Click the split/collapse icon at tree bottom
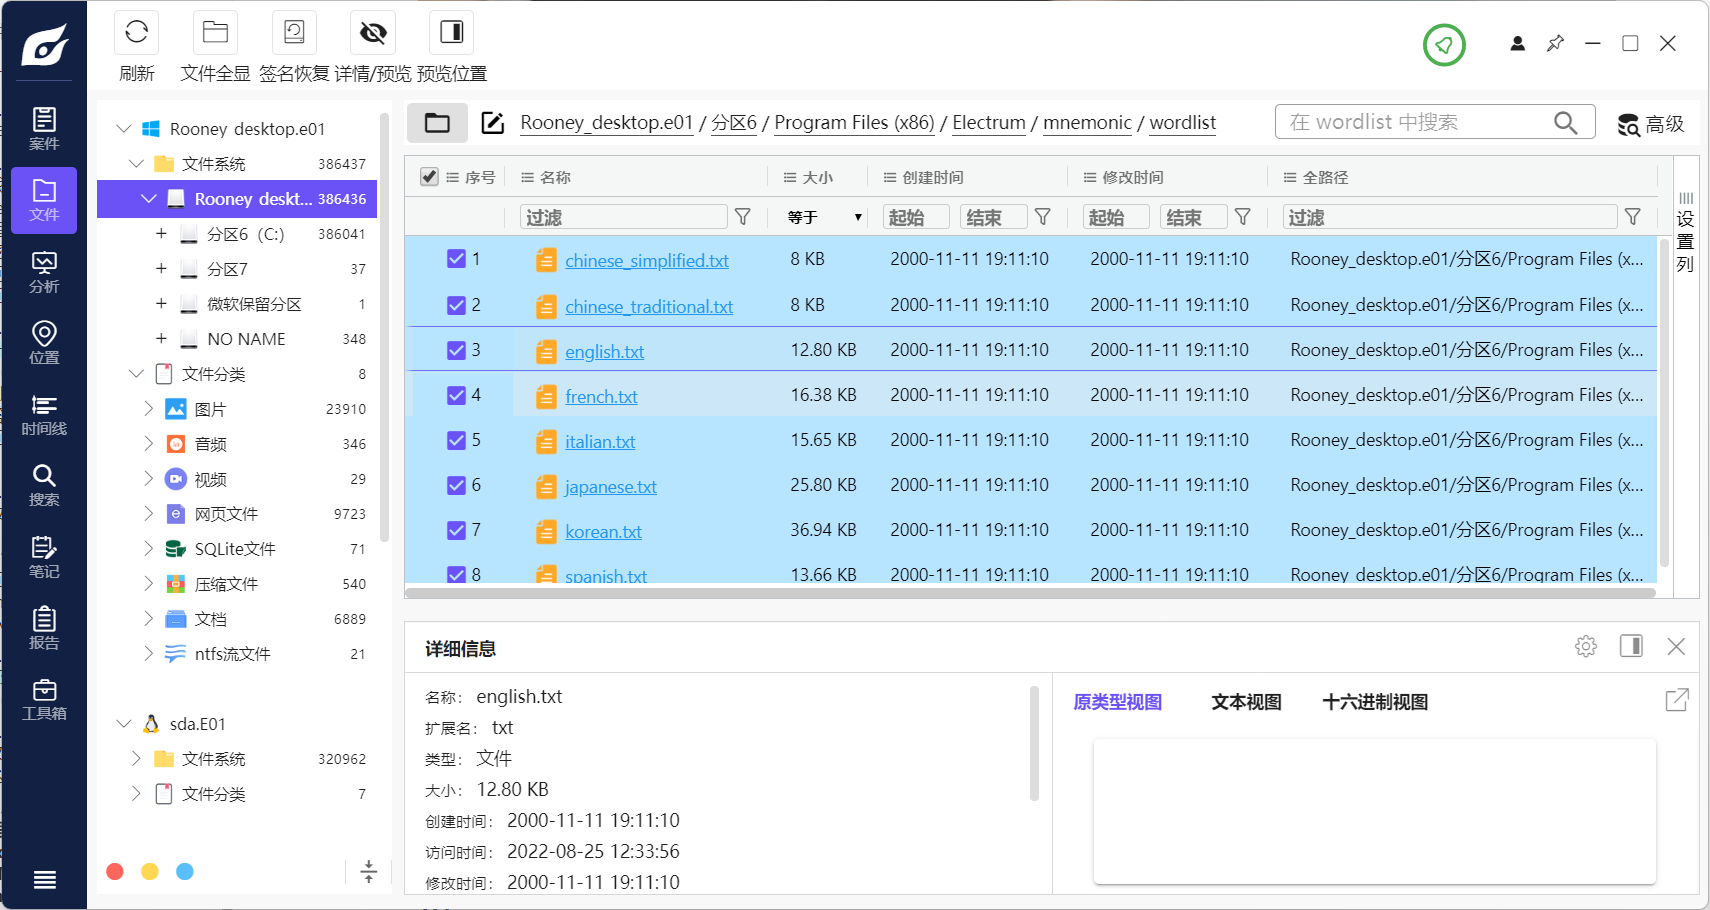This screenshot has height=910, width=1710. tap(368, 872)
